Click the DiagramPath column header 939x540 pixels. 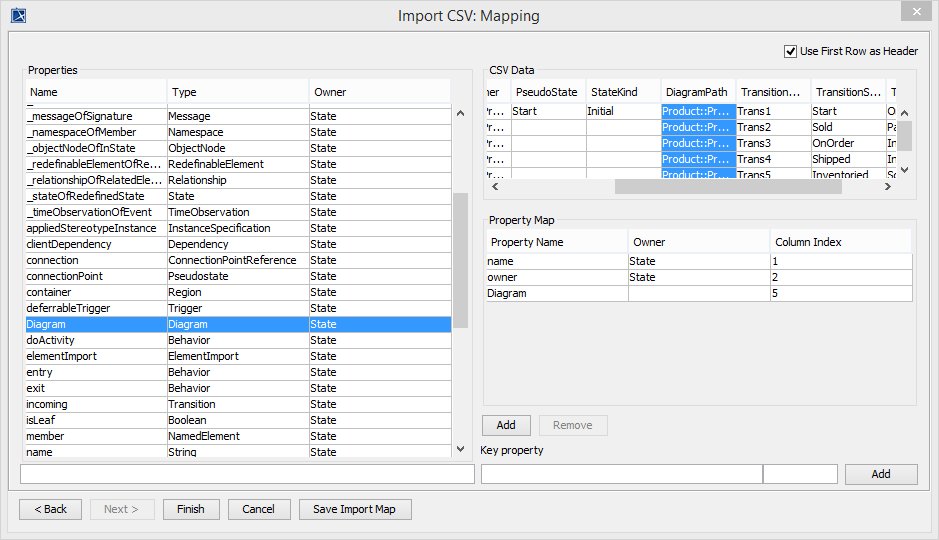pyautogui.click(x=697, y=92)
